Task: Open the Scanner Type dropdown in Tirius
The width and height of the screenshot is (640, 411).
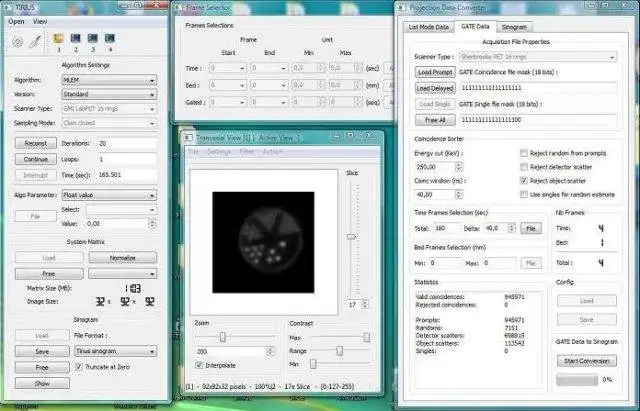Action: (109, 109)
